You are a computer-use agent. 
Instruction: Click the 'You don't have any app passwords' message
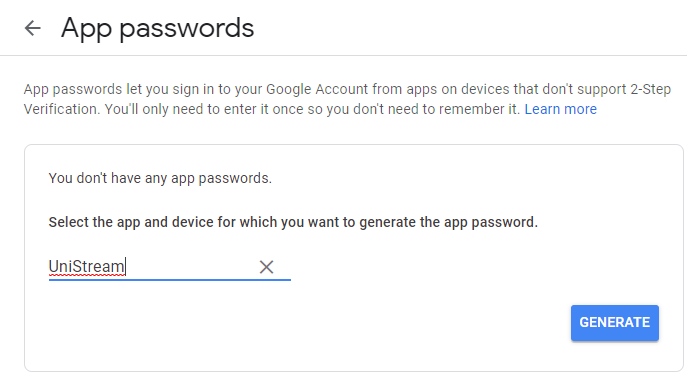pos(160,178)
